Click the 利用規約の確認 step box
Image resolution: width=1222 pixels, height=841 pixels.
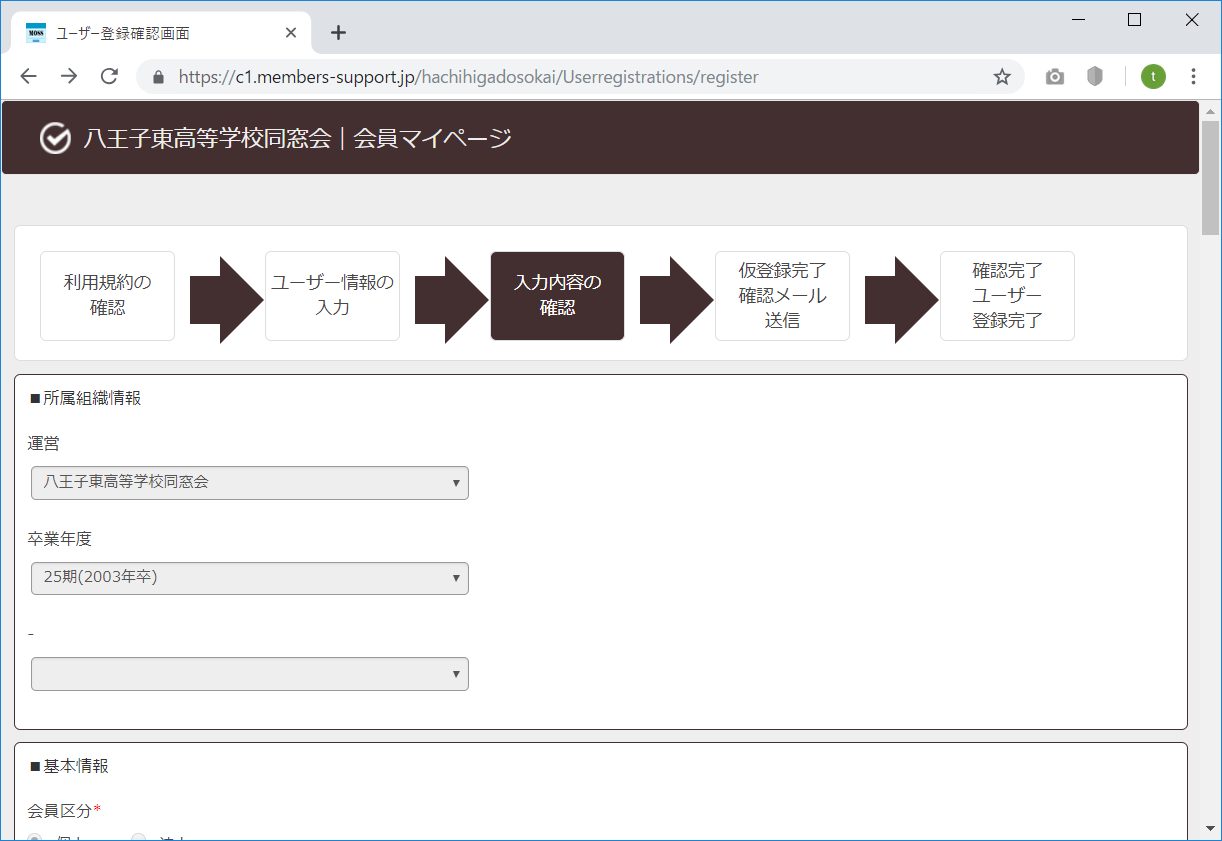(107, 296)
